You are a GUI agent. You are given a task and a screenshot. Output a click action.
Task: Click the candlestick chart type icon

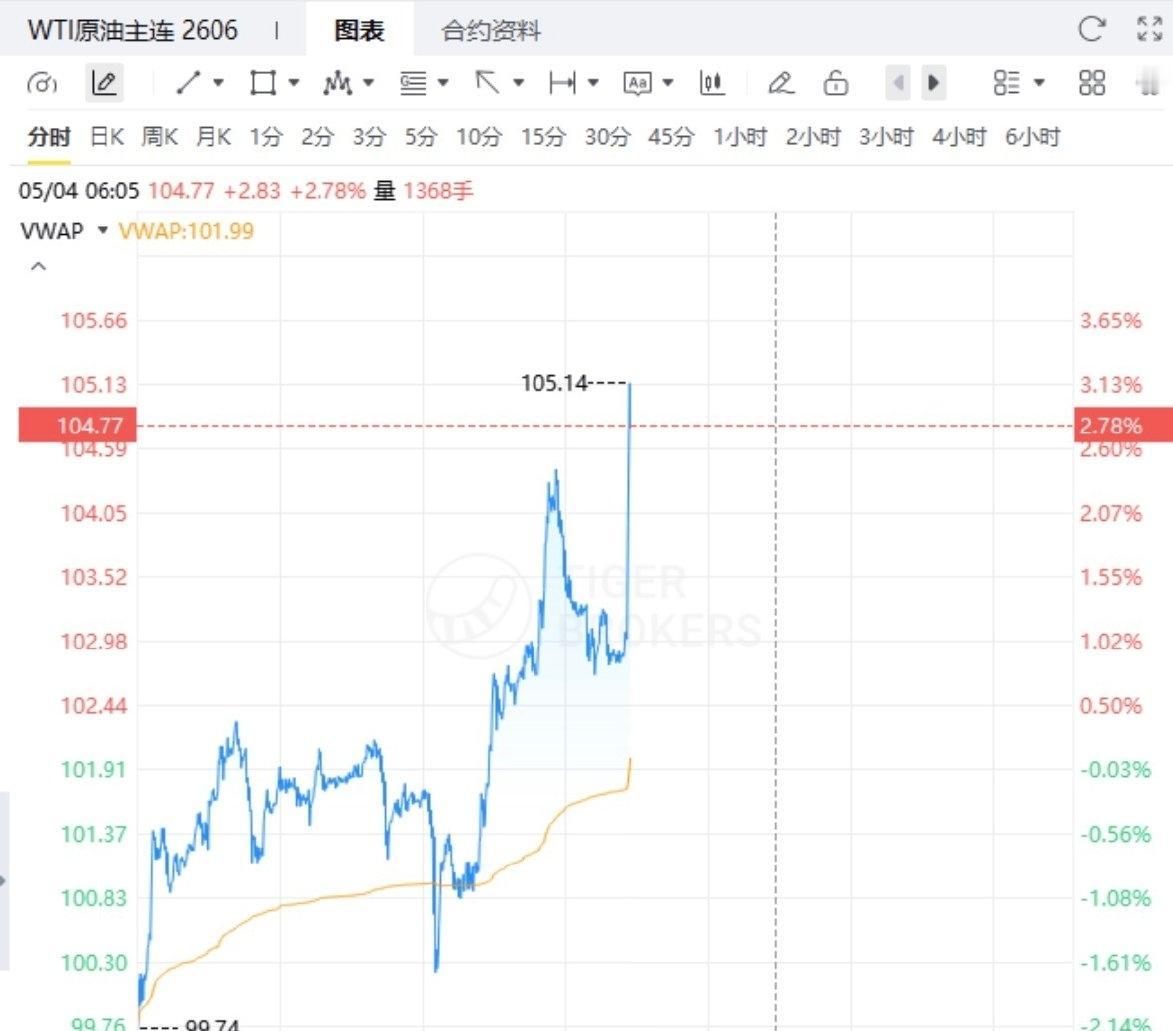pos(711,83)
